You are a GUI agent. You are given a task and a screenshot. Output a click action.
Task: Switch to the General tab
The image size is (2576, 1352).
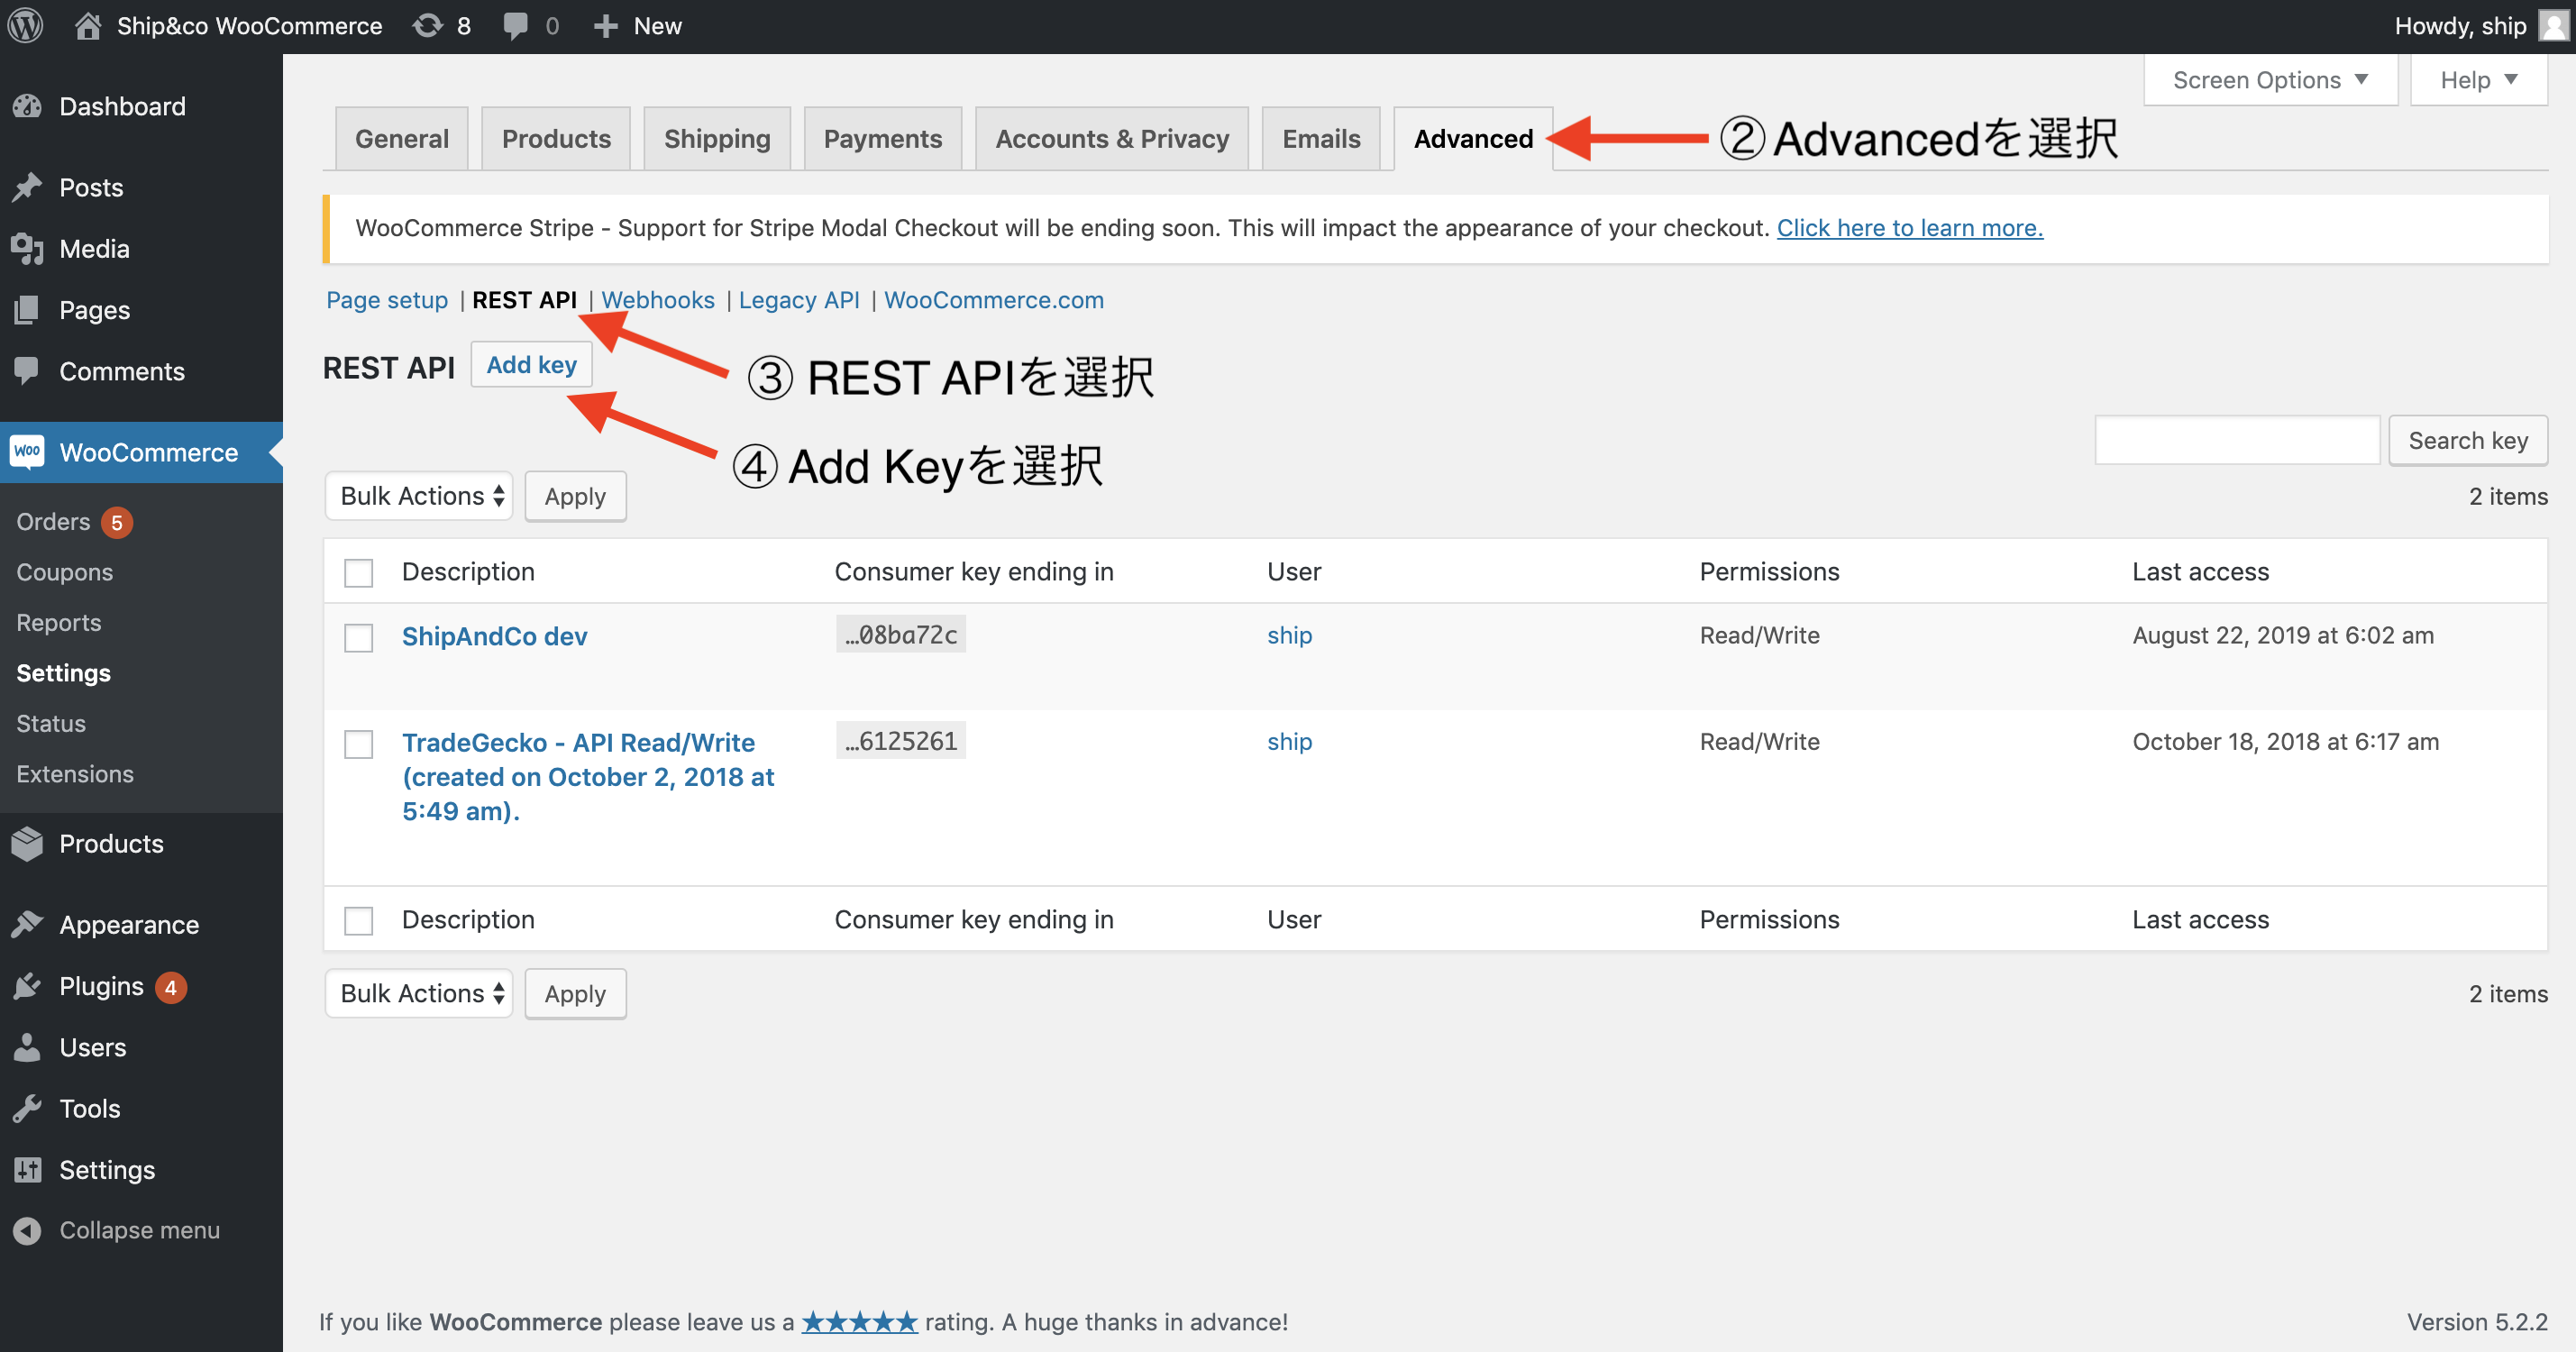pos(402,138)
